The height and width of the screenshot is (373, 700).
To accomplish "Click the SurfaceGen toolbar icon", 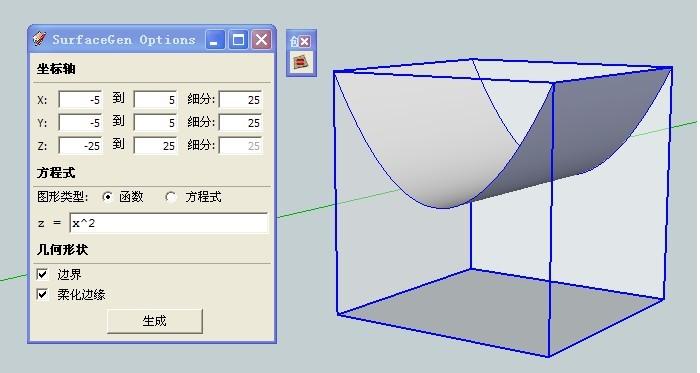I will pos(301,62).
